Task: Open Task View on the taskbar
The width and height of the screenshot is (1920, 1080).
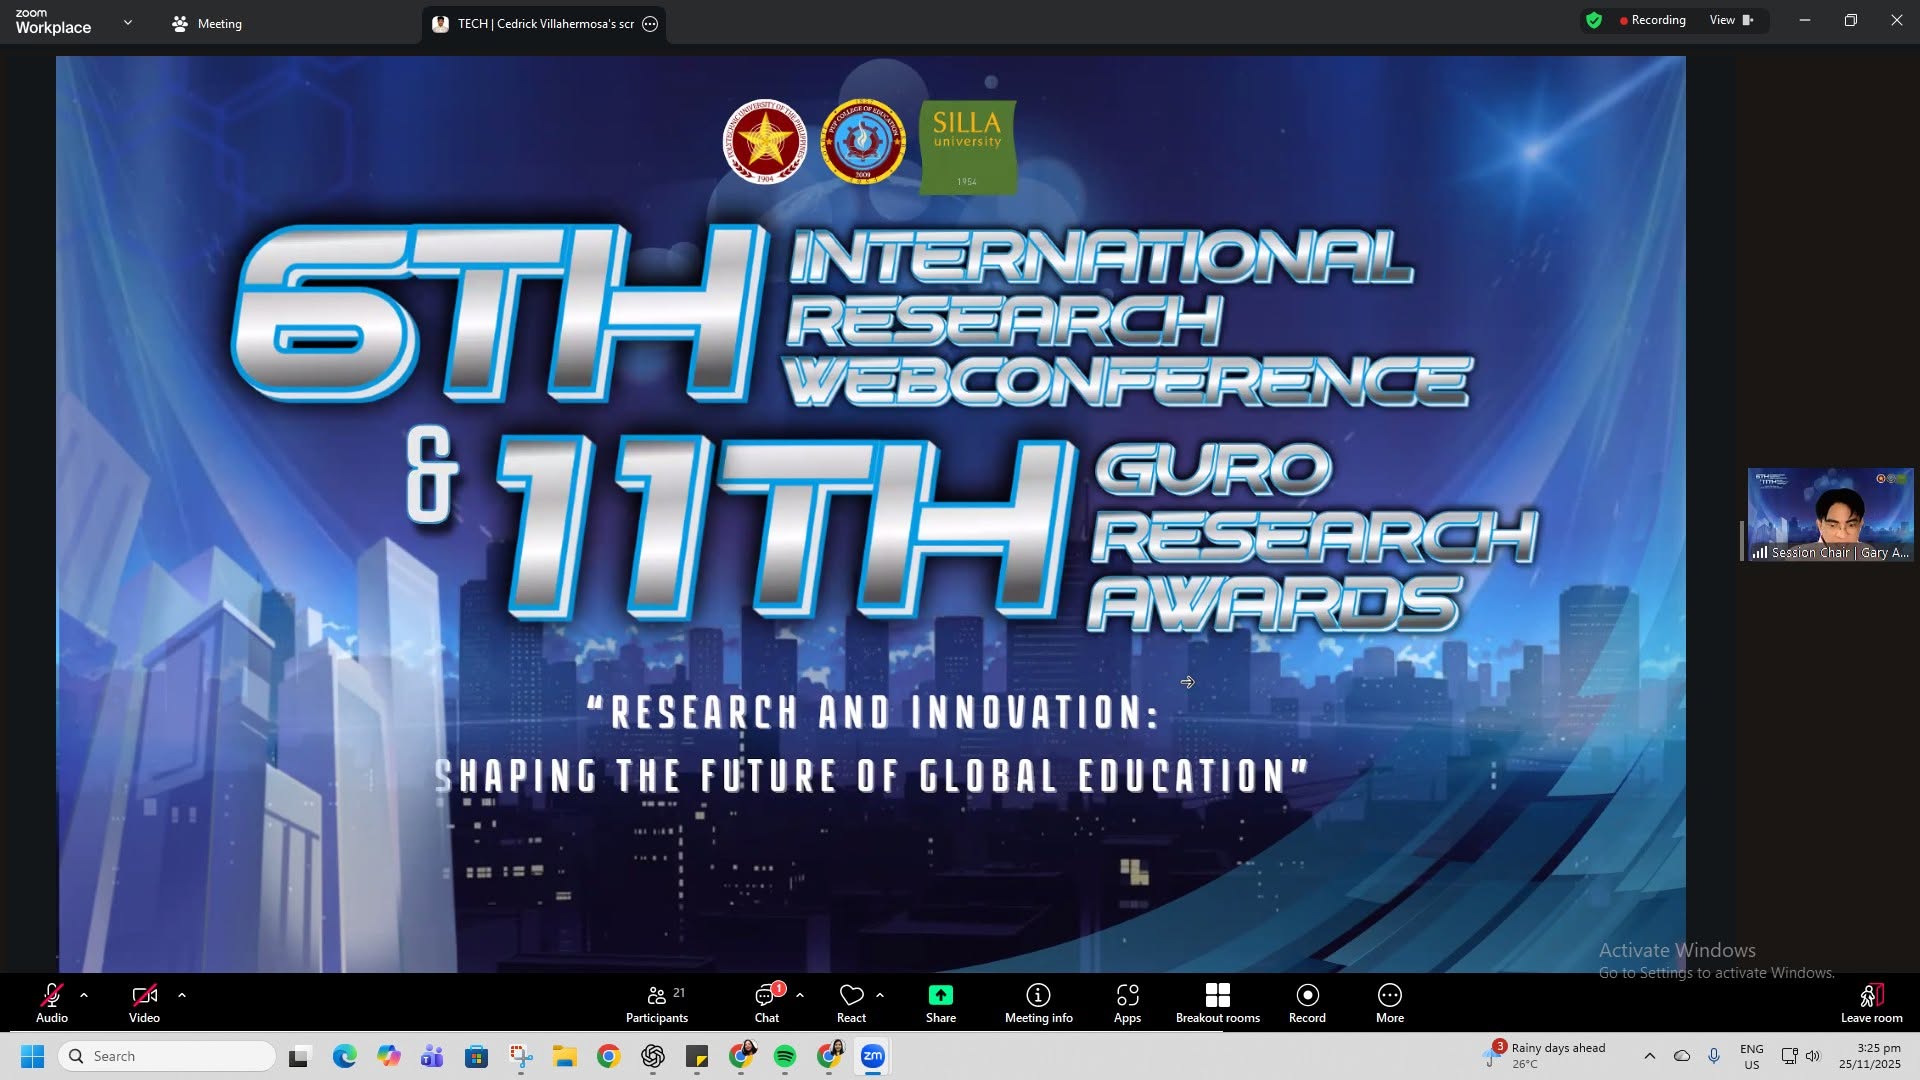Action: 300,1056
